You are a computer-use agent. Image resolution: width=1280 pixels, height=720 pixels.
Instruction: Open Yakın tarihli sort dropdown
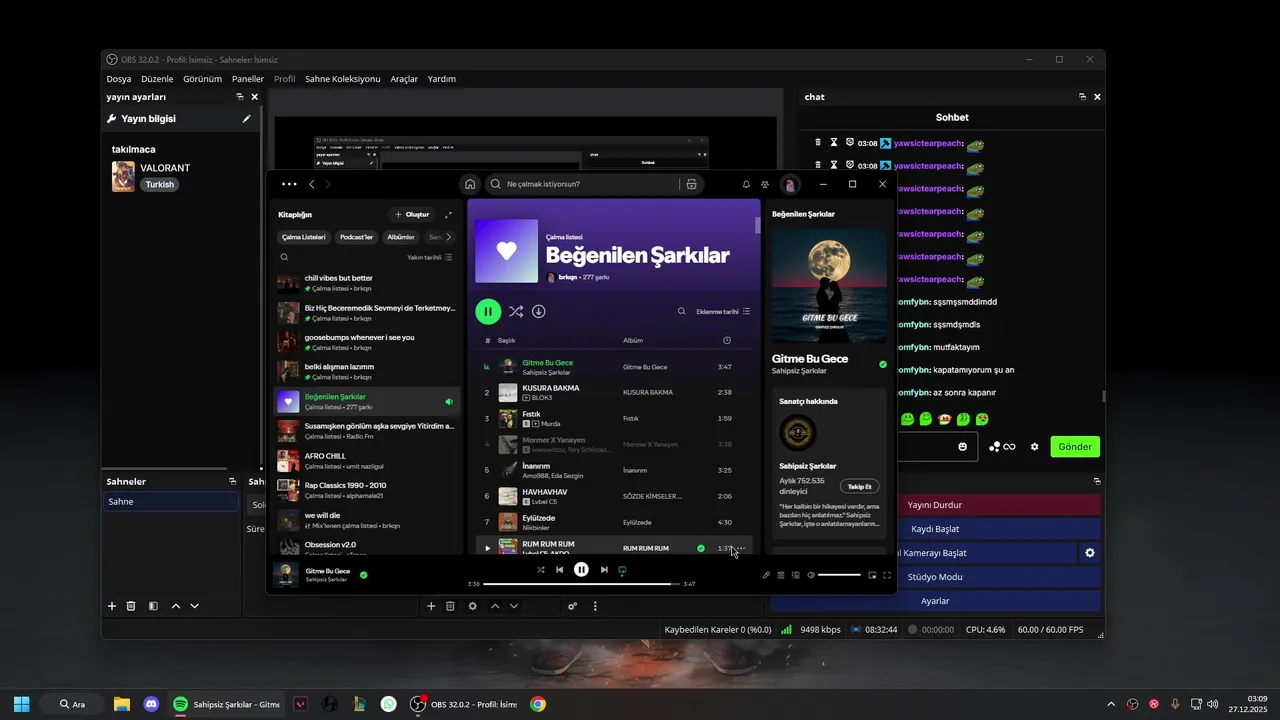pyautogui.click(x=429, y=257)
